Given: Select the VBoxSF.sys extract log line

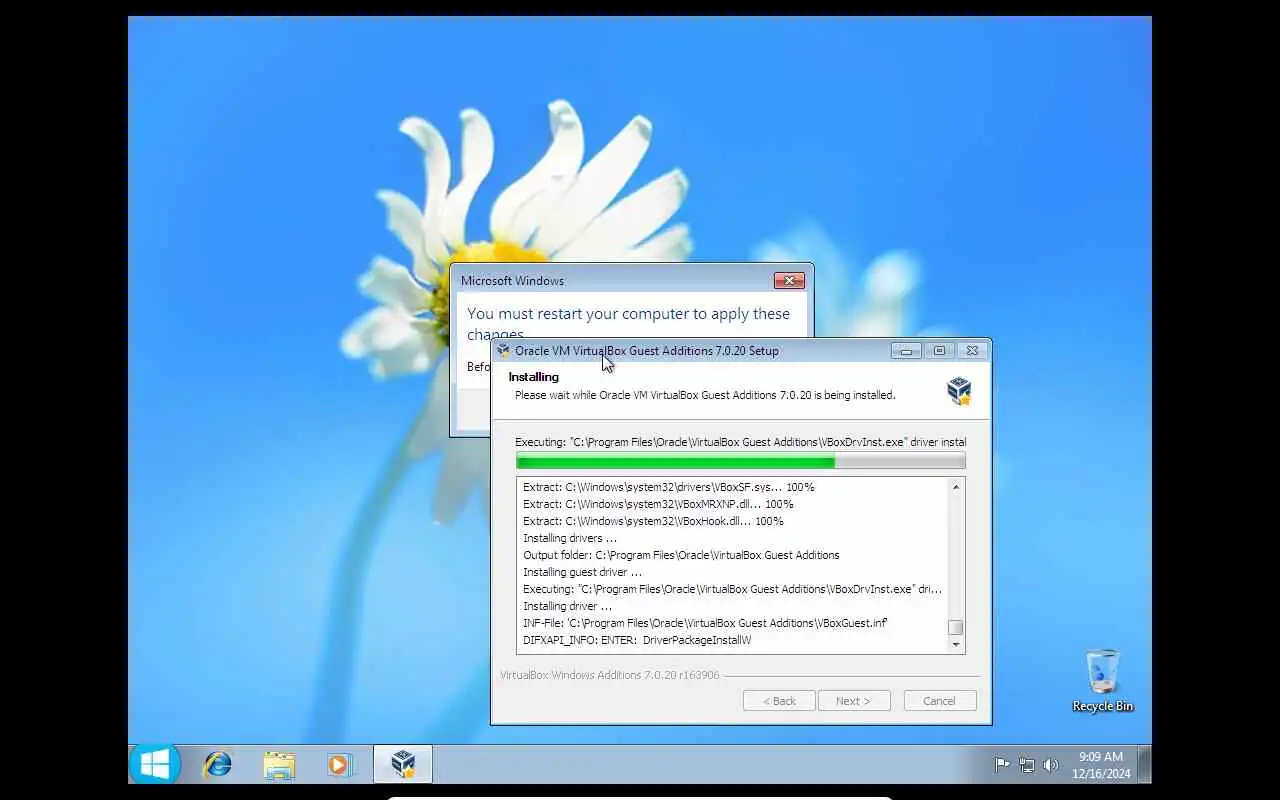Looking at the screenshot, I should 669,487.
